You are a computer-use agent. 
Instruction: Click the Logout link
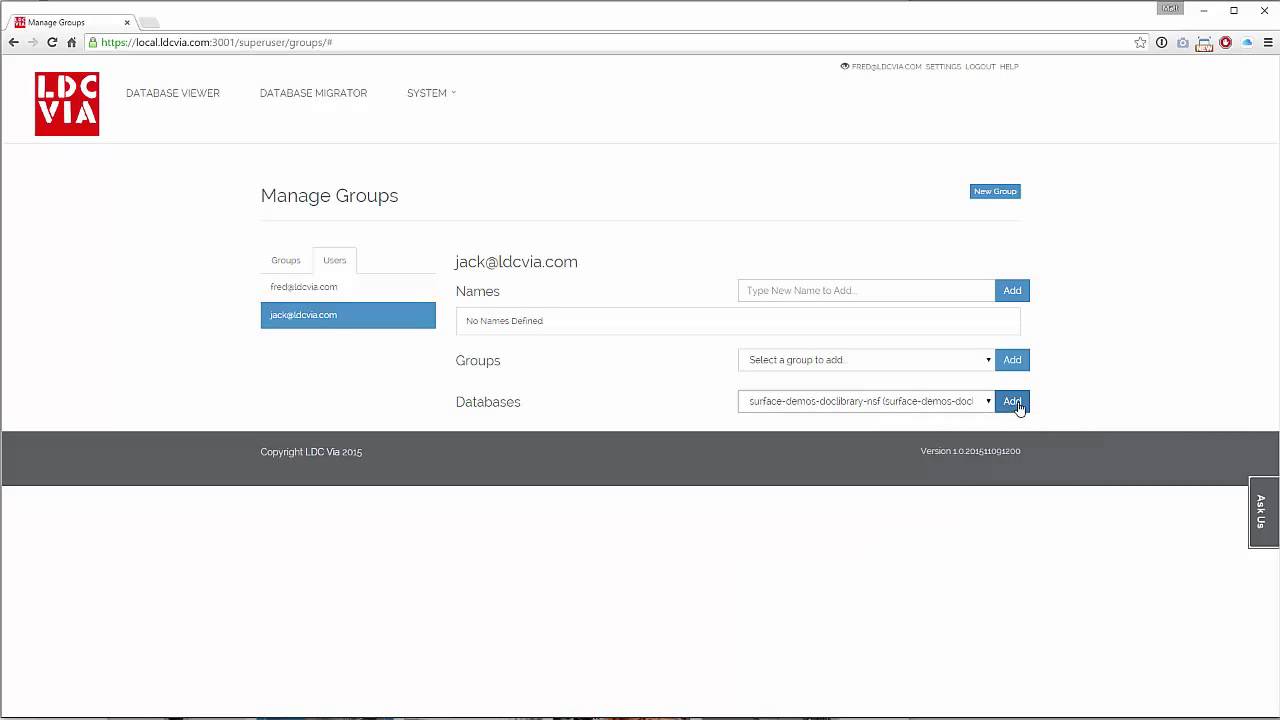tap(980, 66)
